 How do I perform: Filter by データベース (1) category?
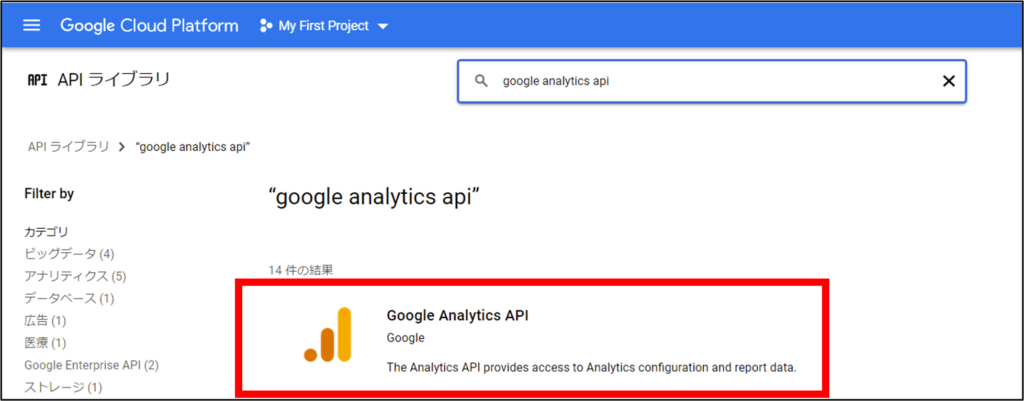[x=69, y=298]
